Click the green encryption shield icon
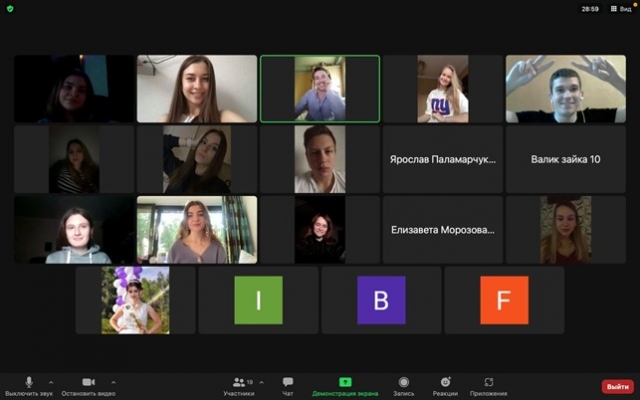640x400 pixels. click(10, 9)
